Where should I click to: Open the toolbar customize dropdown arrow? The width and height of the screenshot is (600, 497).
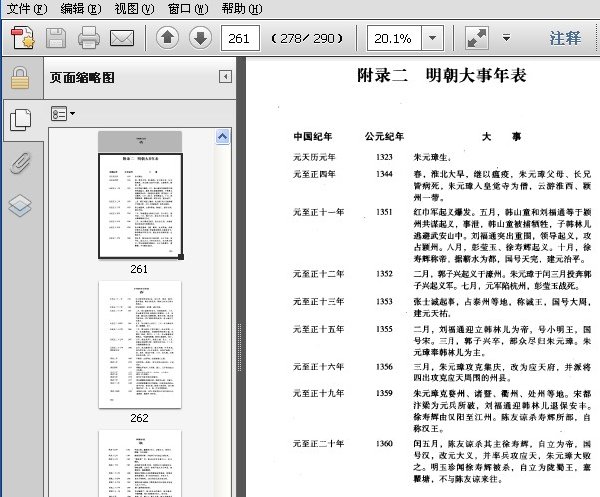(x=506, y=38)
